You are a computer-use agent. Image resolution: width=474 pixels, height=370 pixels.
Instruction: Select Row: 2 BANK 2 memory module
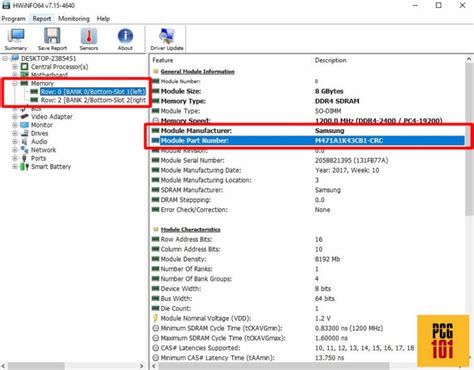(93, 100)
